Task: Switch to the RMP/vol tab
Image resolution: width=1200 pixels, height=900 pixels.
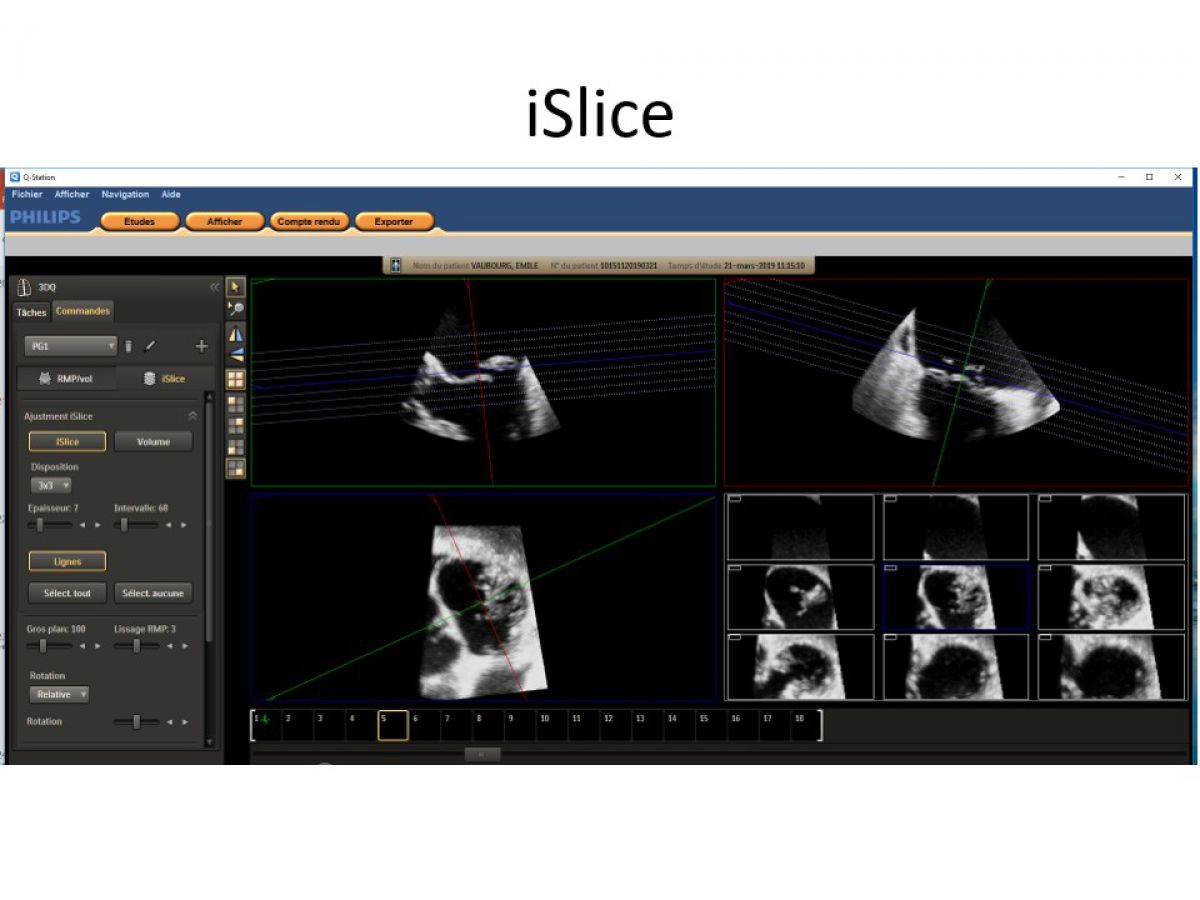Action: coord(67,379)
